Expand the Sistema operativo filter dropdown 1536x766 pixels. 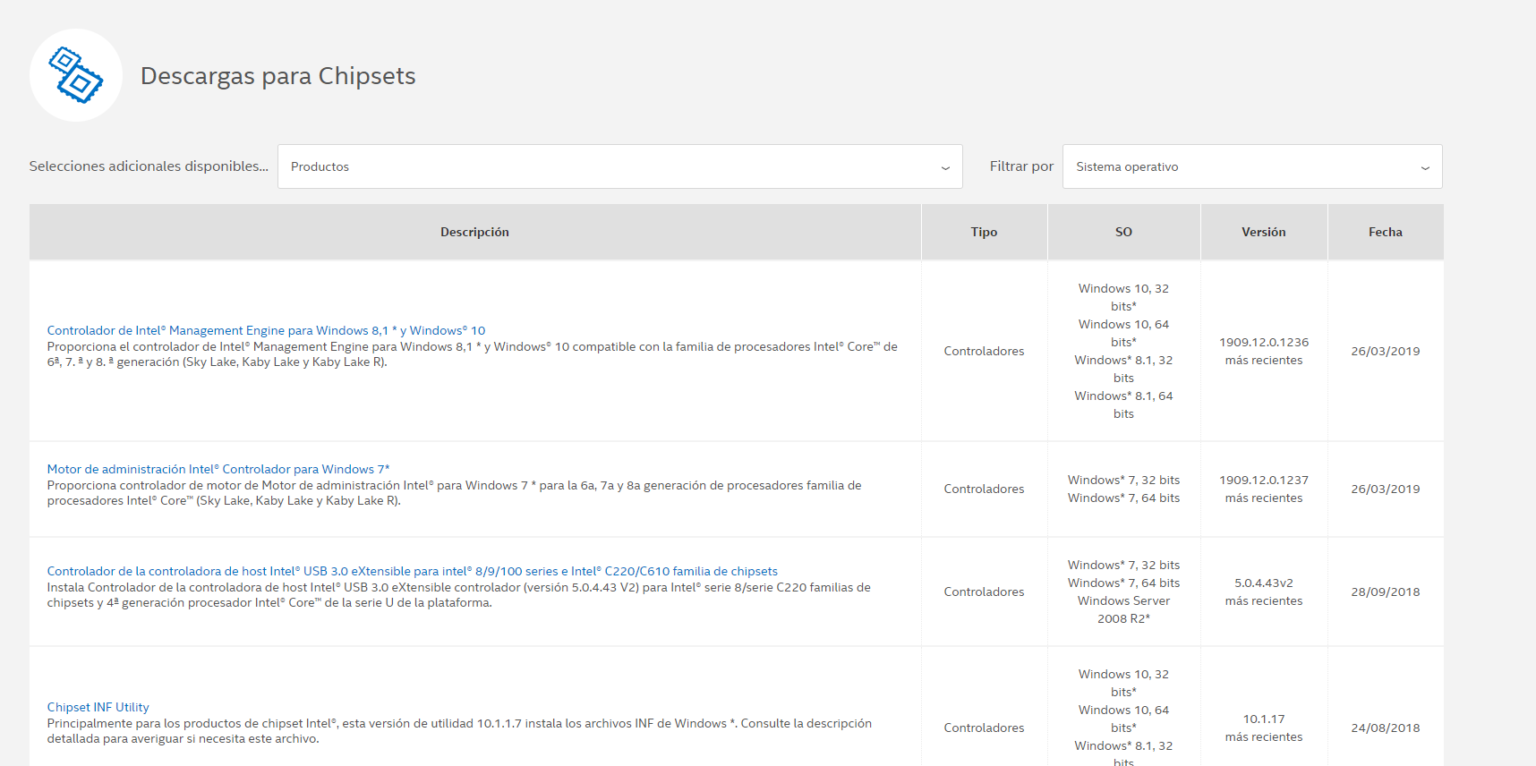(x=1252, y=167)
